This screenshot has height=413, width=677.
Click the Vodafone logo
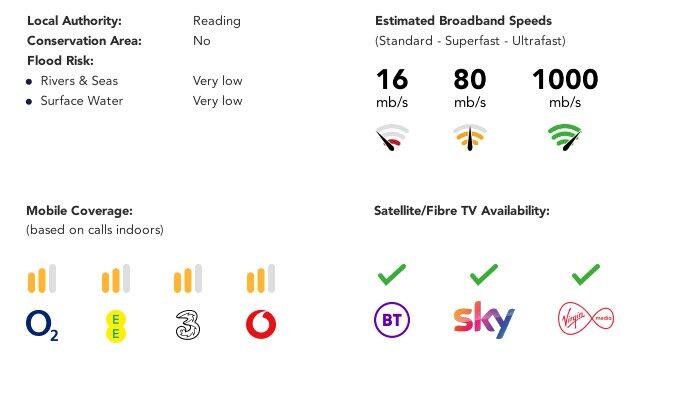tap(260, 325)
